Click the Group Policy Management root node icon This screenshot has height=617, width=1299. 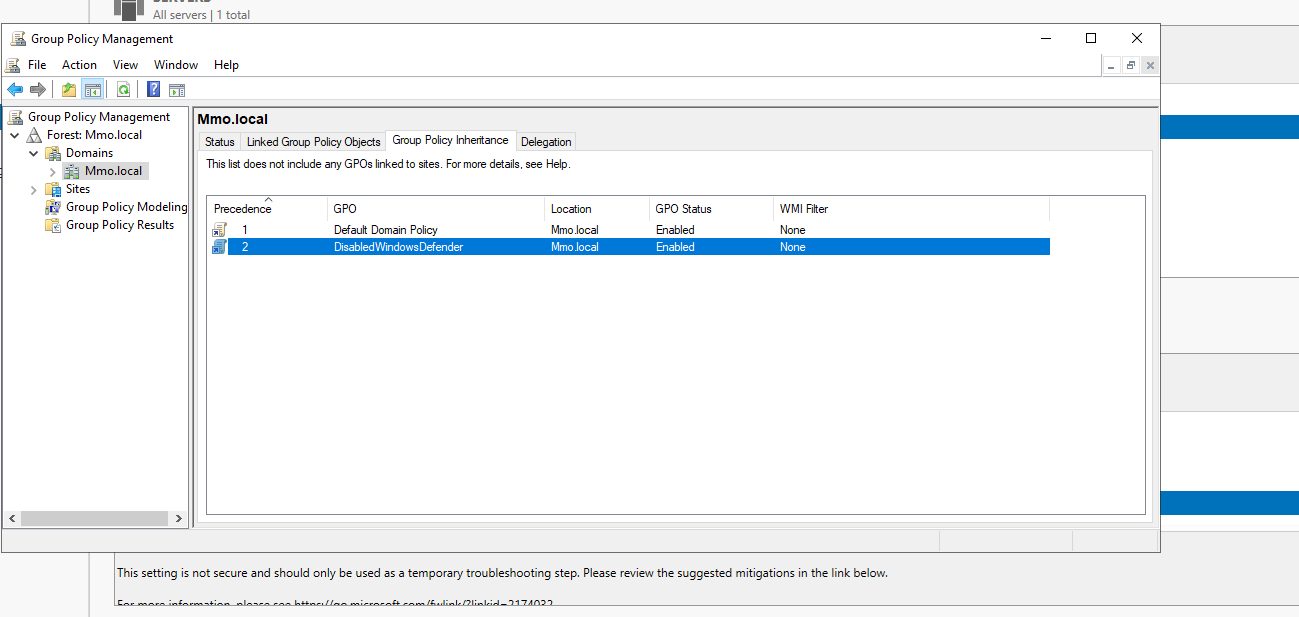point(16,117)
